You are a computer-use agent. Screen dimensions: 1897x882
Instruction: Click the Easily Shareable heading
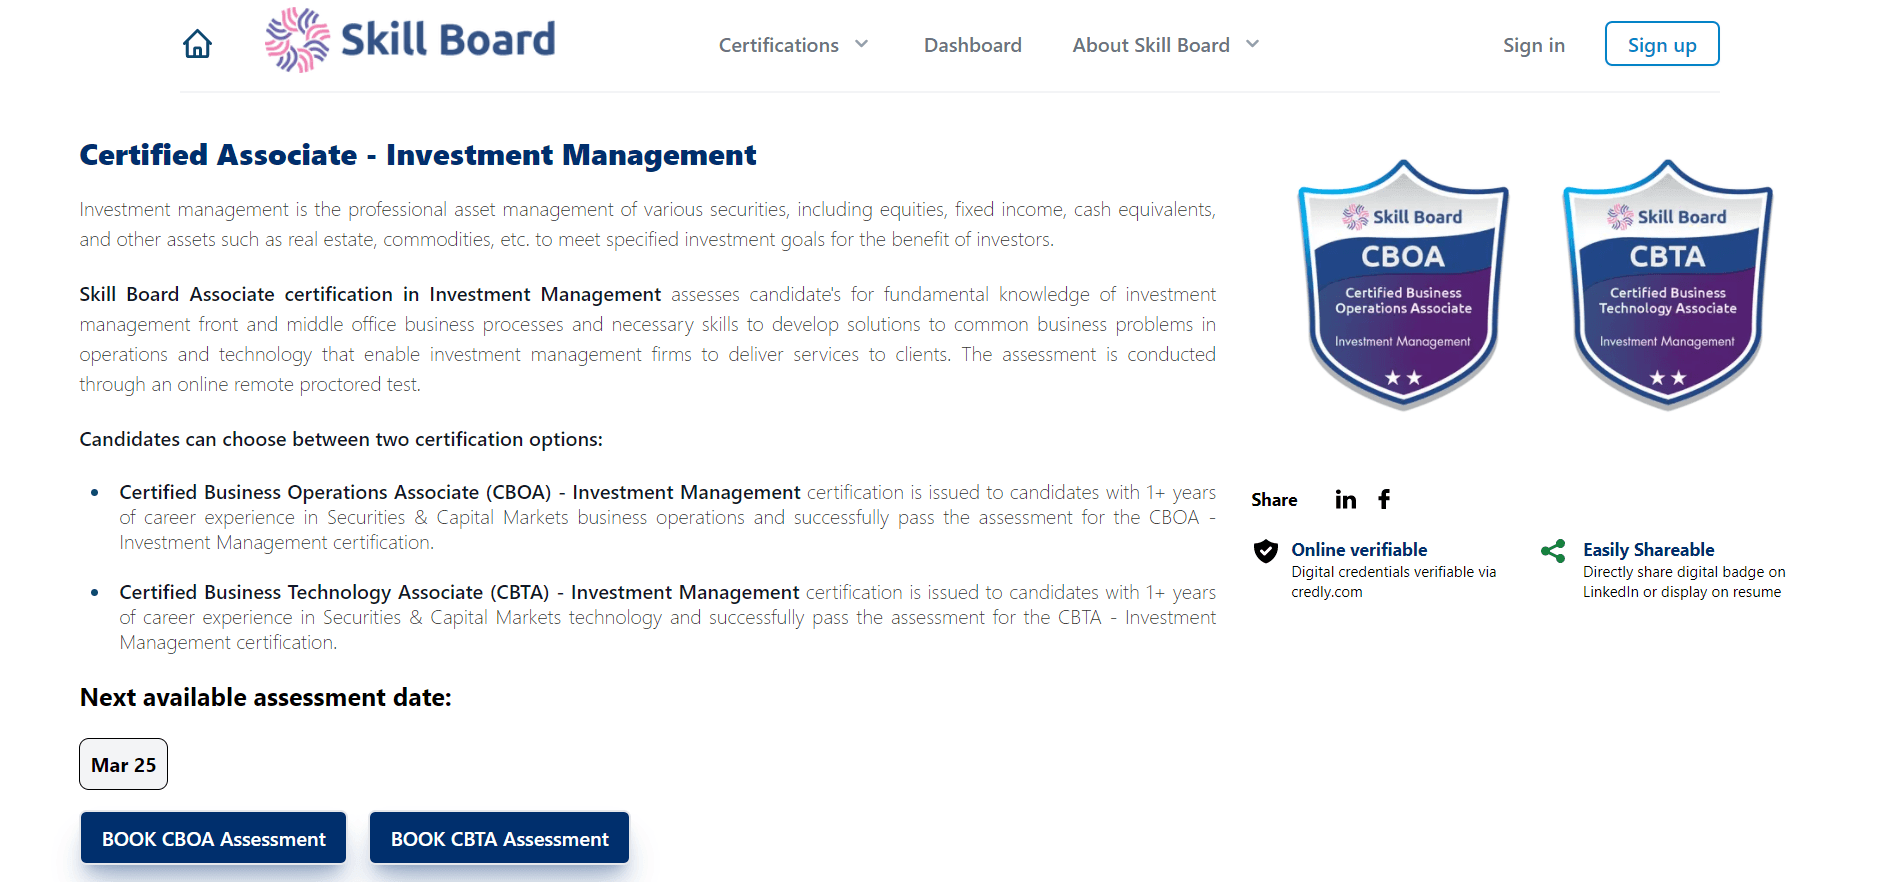point(1648,549)
